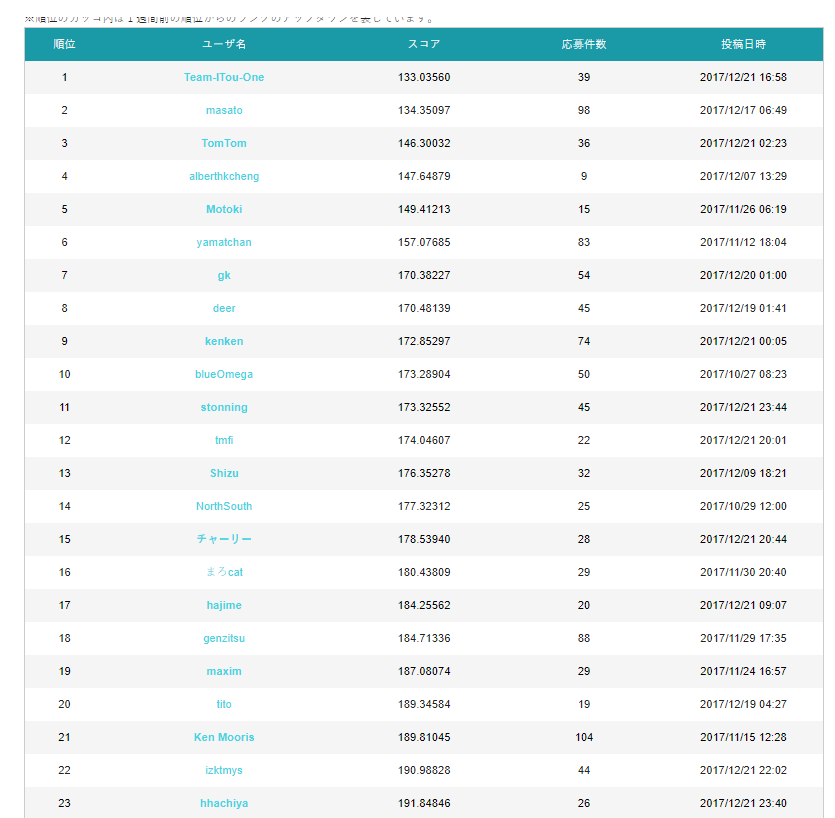Image resolution: width=835 pixels, height=818 pixels.
Task: Visit kenken's profile link
Action: pos(224,341)
